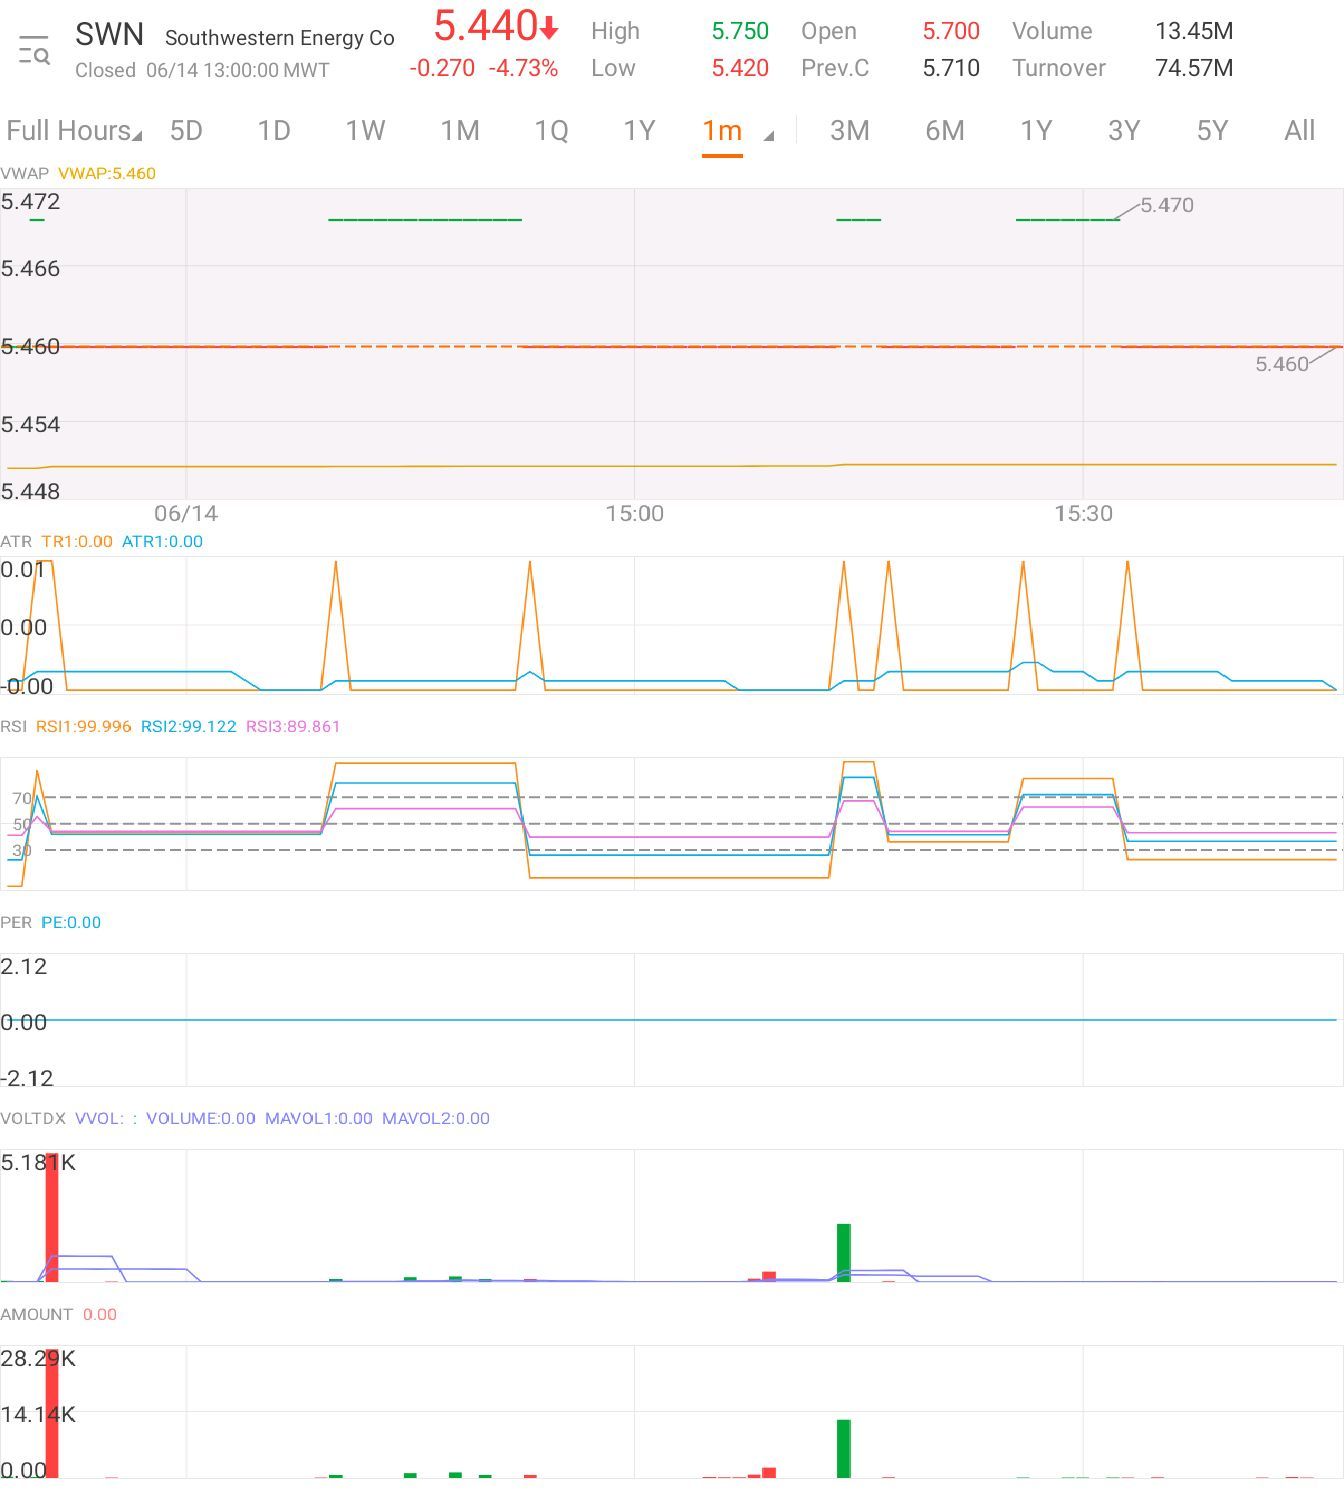The width and height of the screenshot is (1344, 1491).
Task: Click the SWN ticker symbol
Action: tap(110, 35)
